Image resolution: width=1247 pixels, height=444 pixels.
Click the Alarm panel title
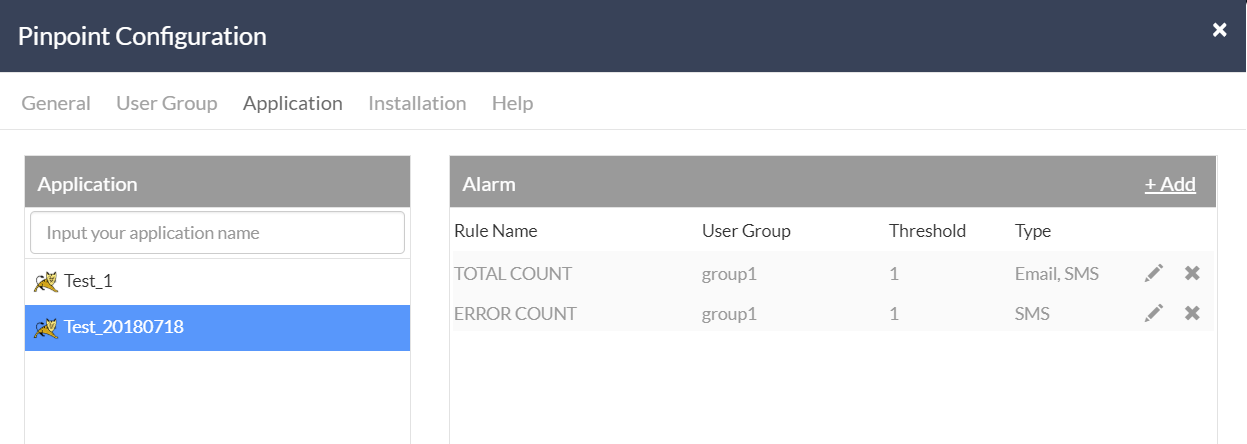[489, 184]
